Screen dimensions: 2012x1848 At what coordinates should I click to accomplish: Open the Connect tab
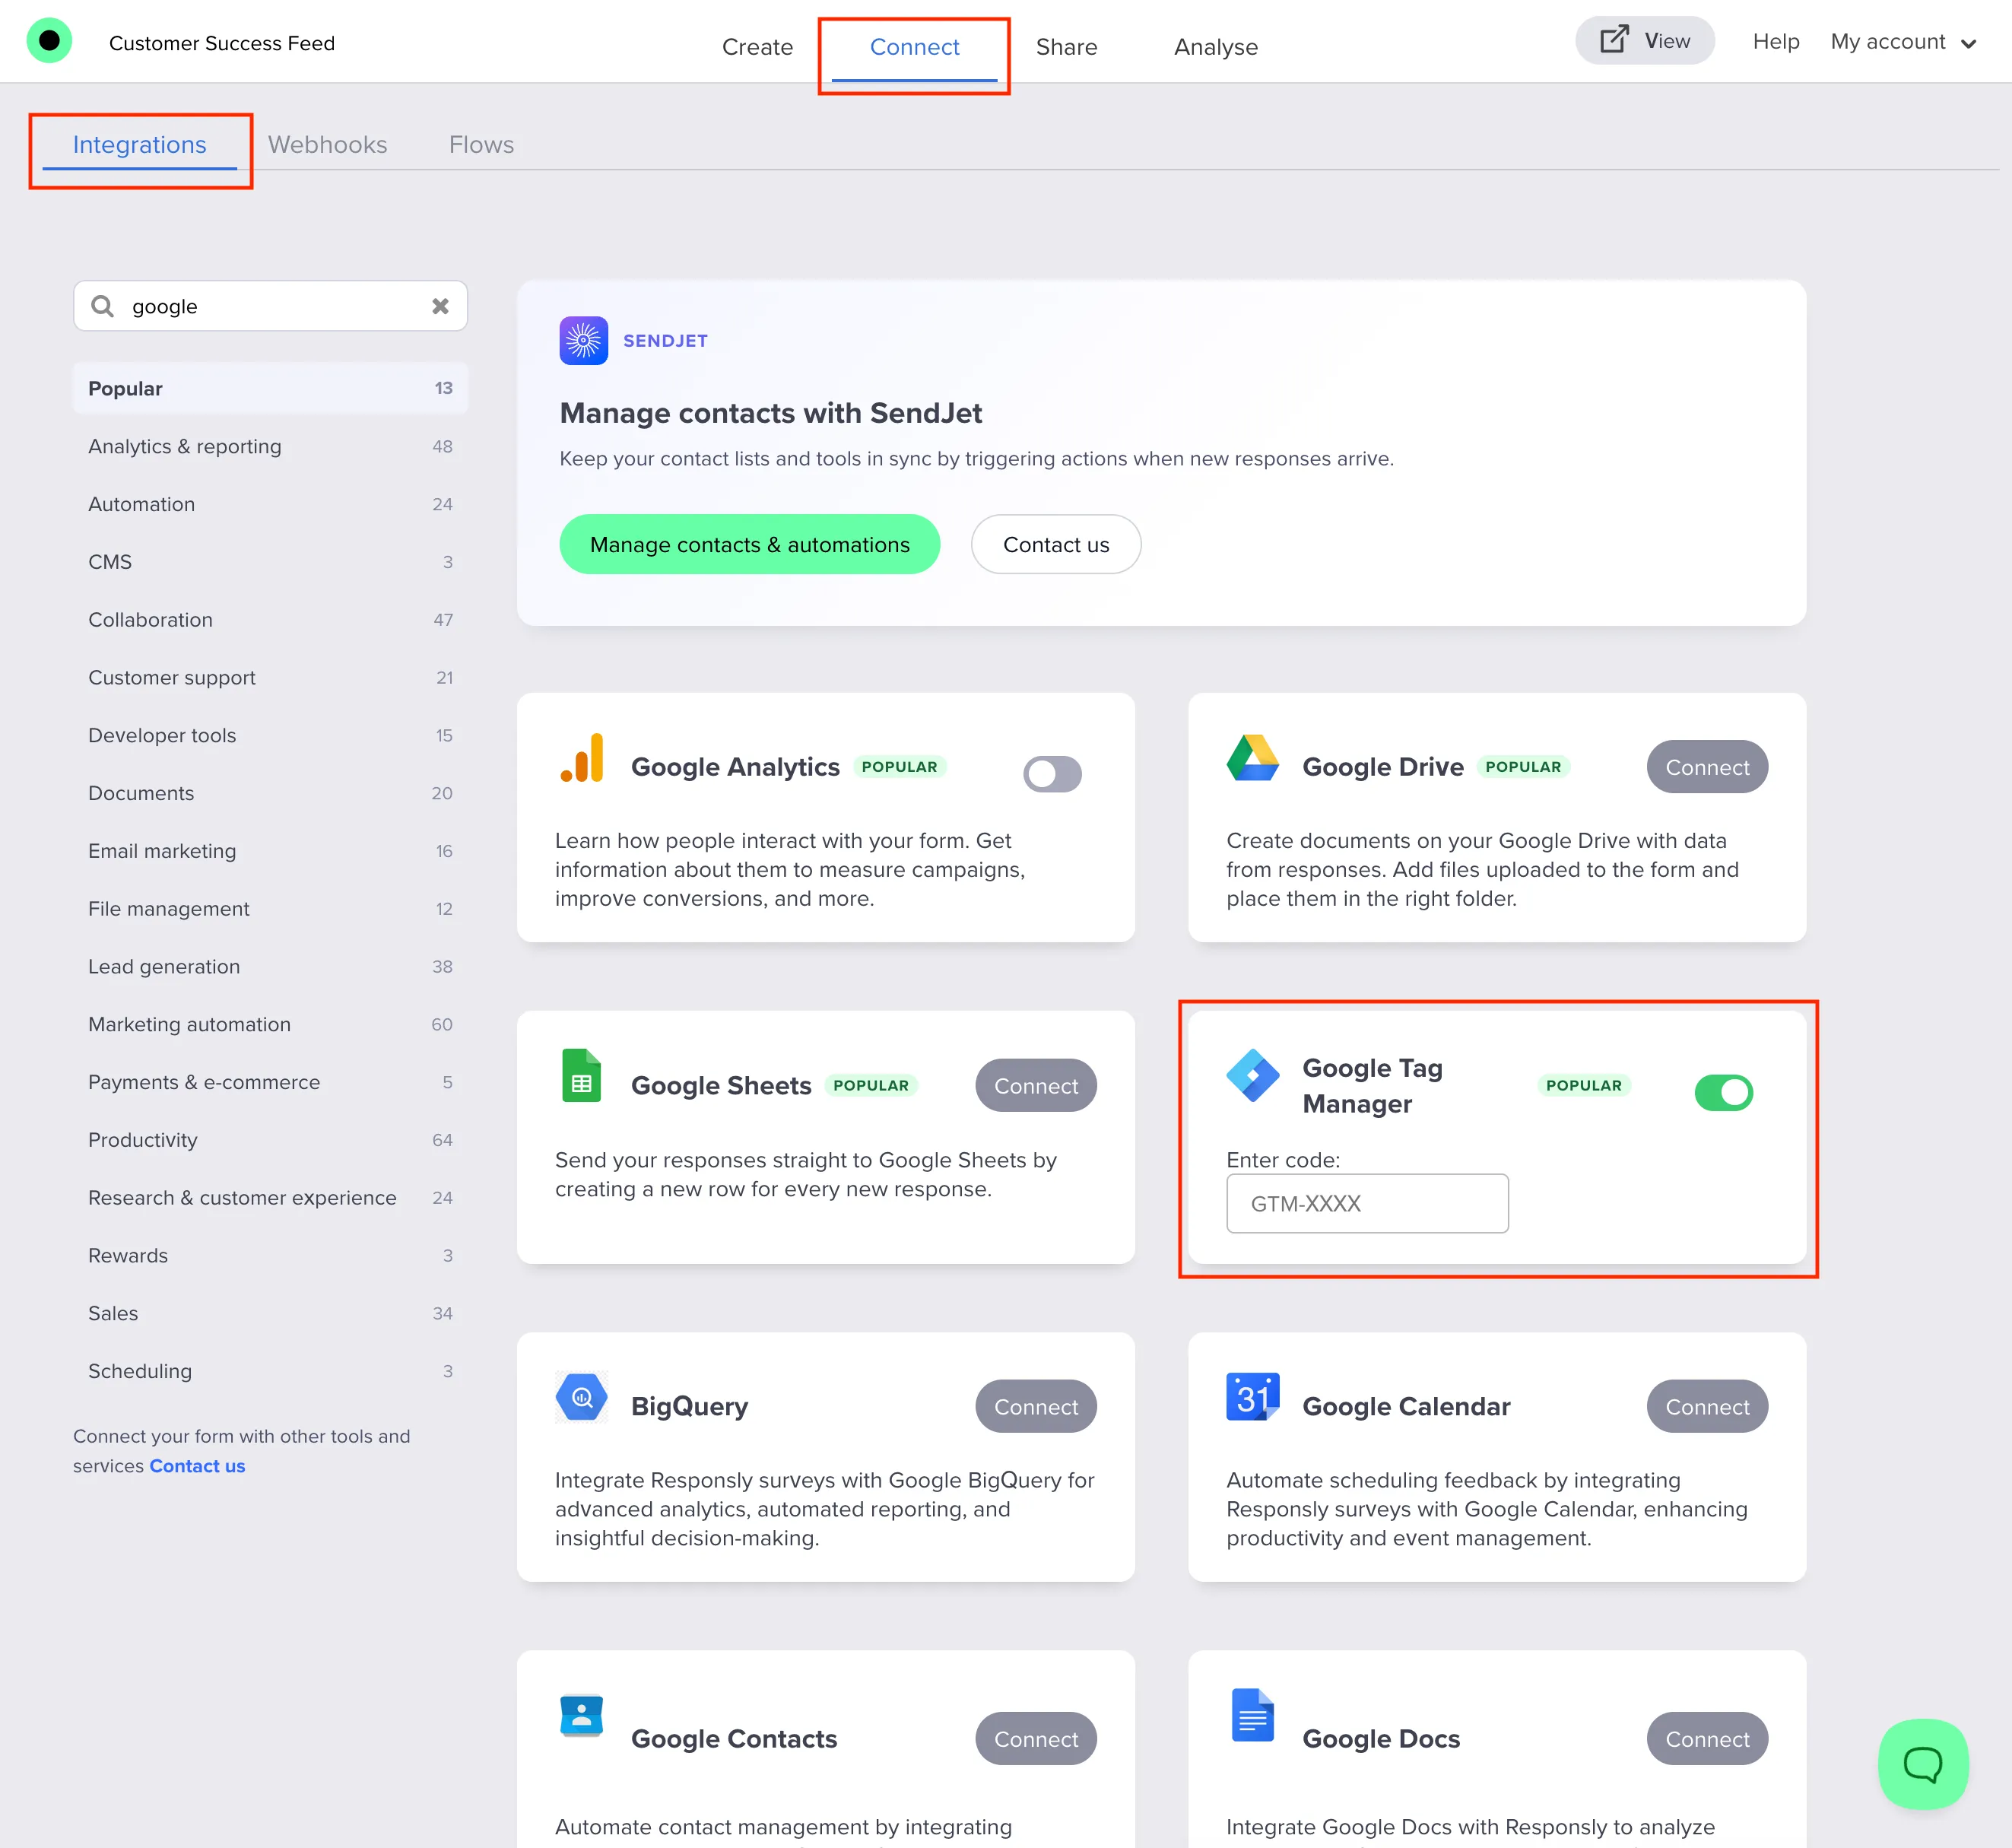pyautogui.click(x=914, y=47)
